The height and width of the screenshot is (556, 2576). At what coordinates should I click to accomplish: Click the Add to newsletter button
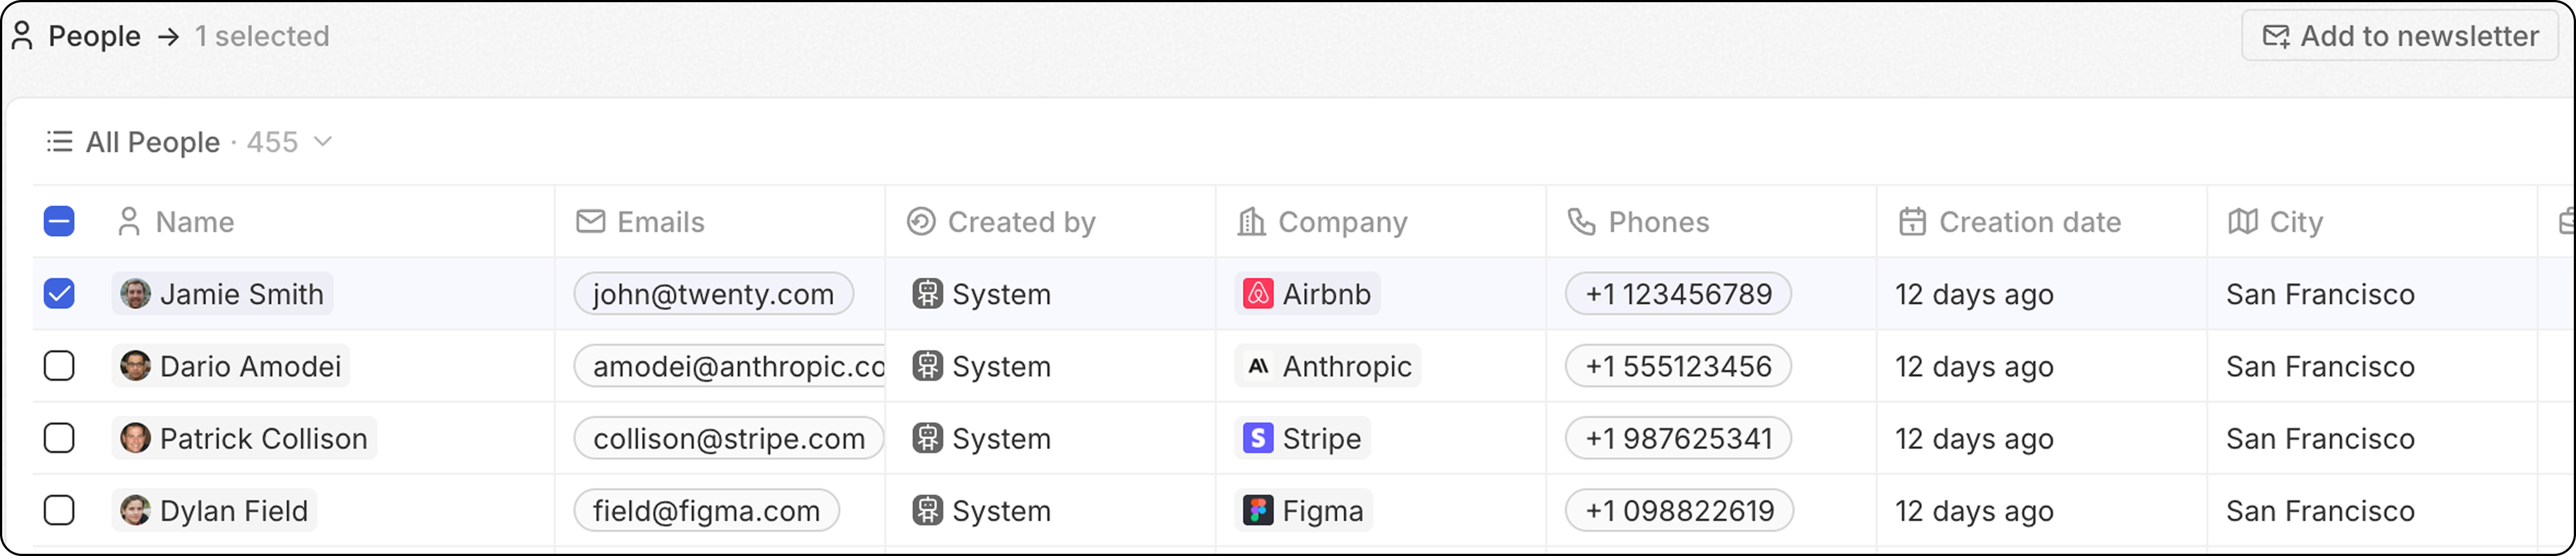[x=2399, y=36]
